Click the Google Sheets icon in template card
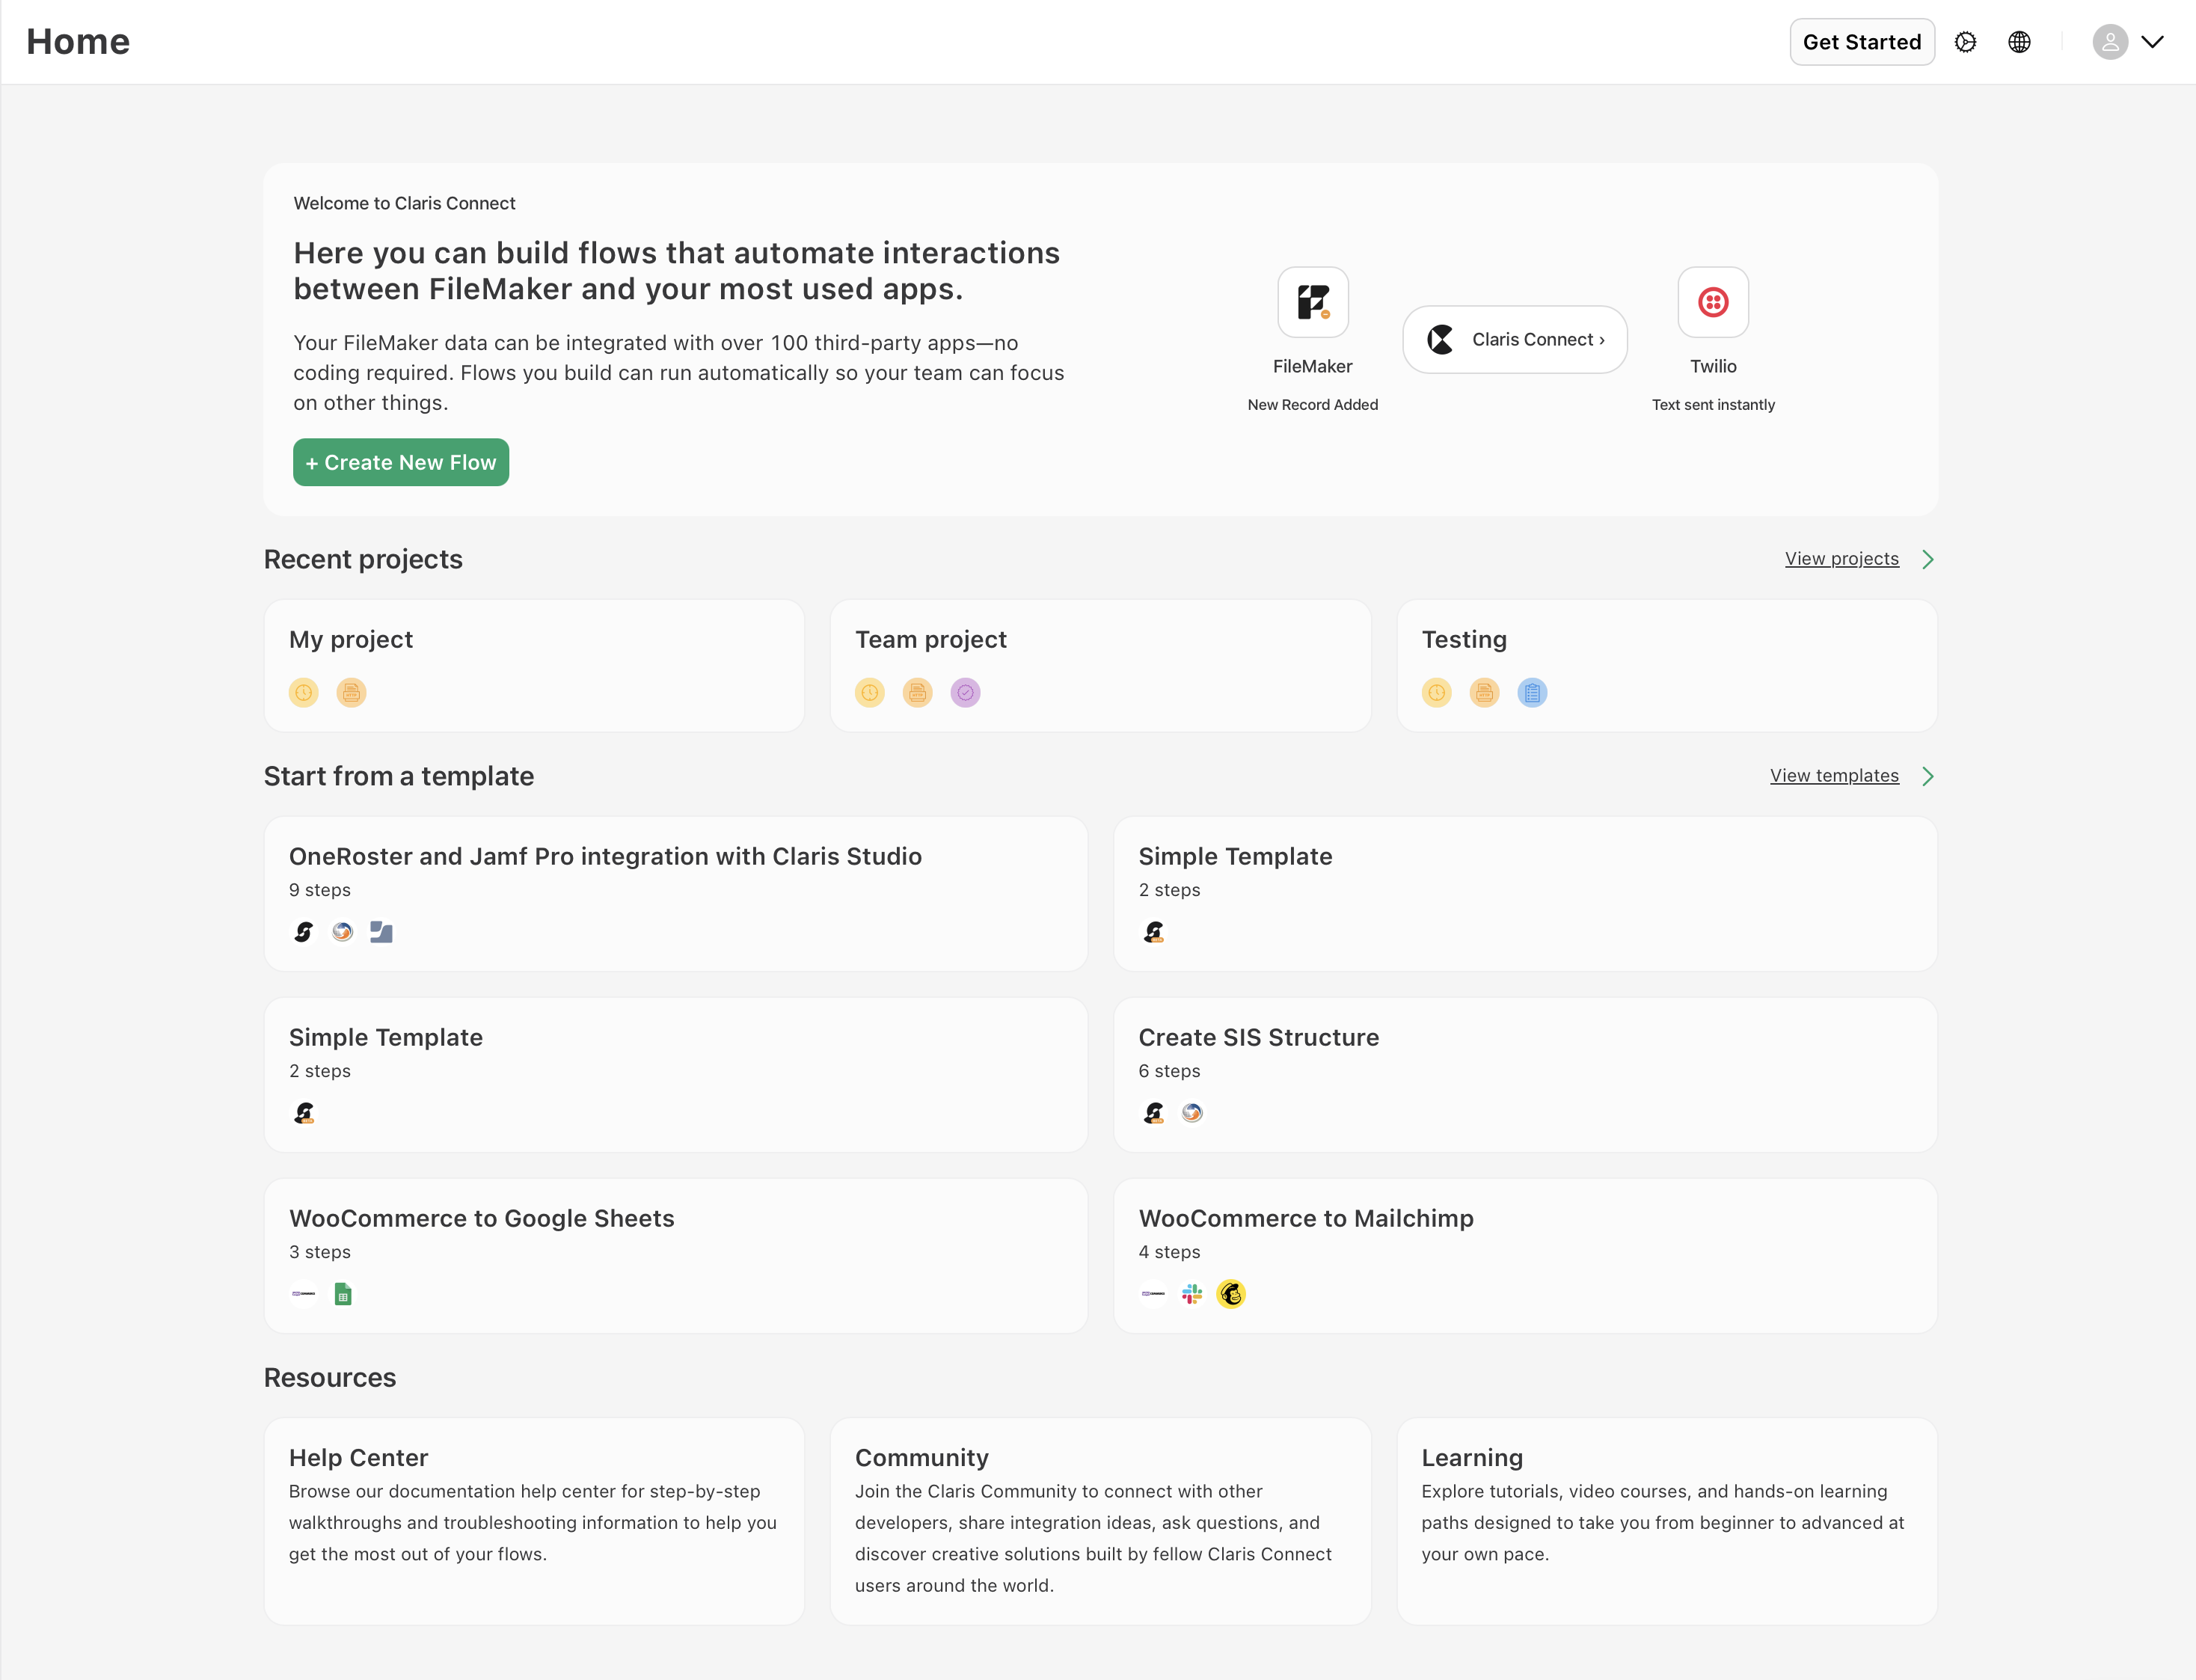Image resolution: width=2196 pixels, height=1680 pixels. pyautogui.click(x=342, y=1294)
